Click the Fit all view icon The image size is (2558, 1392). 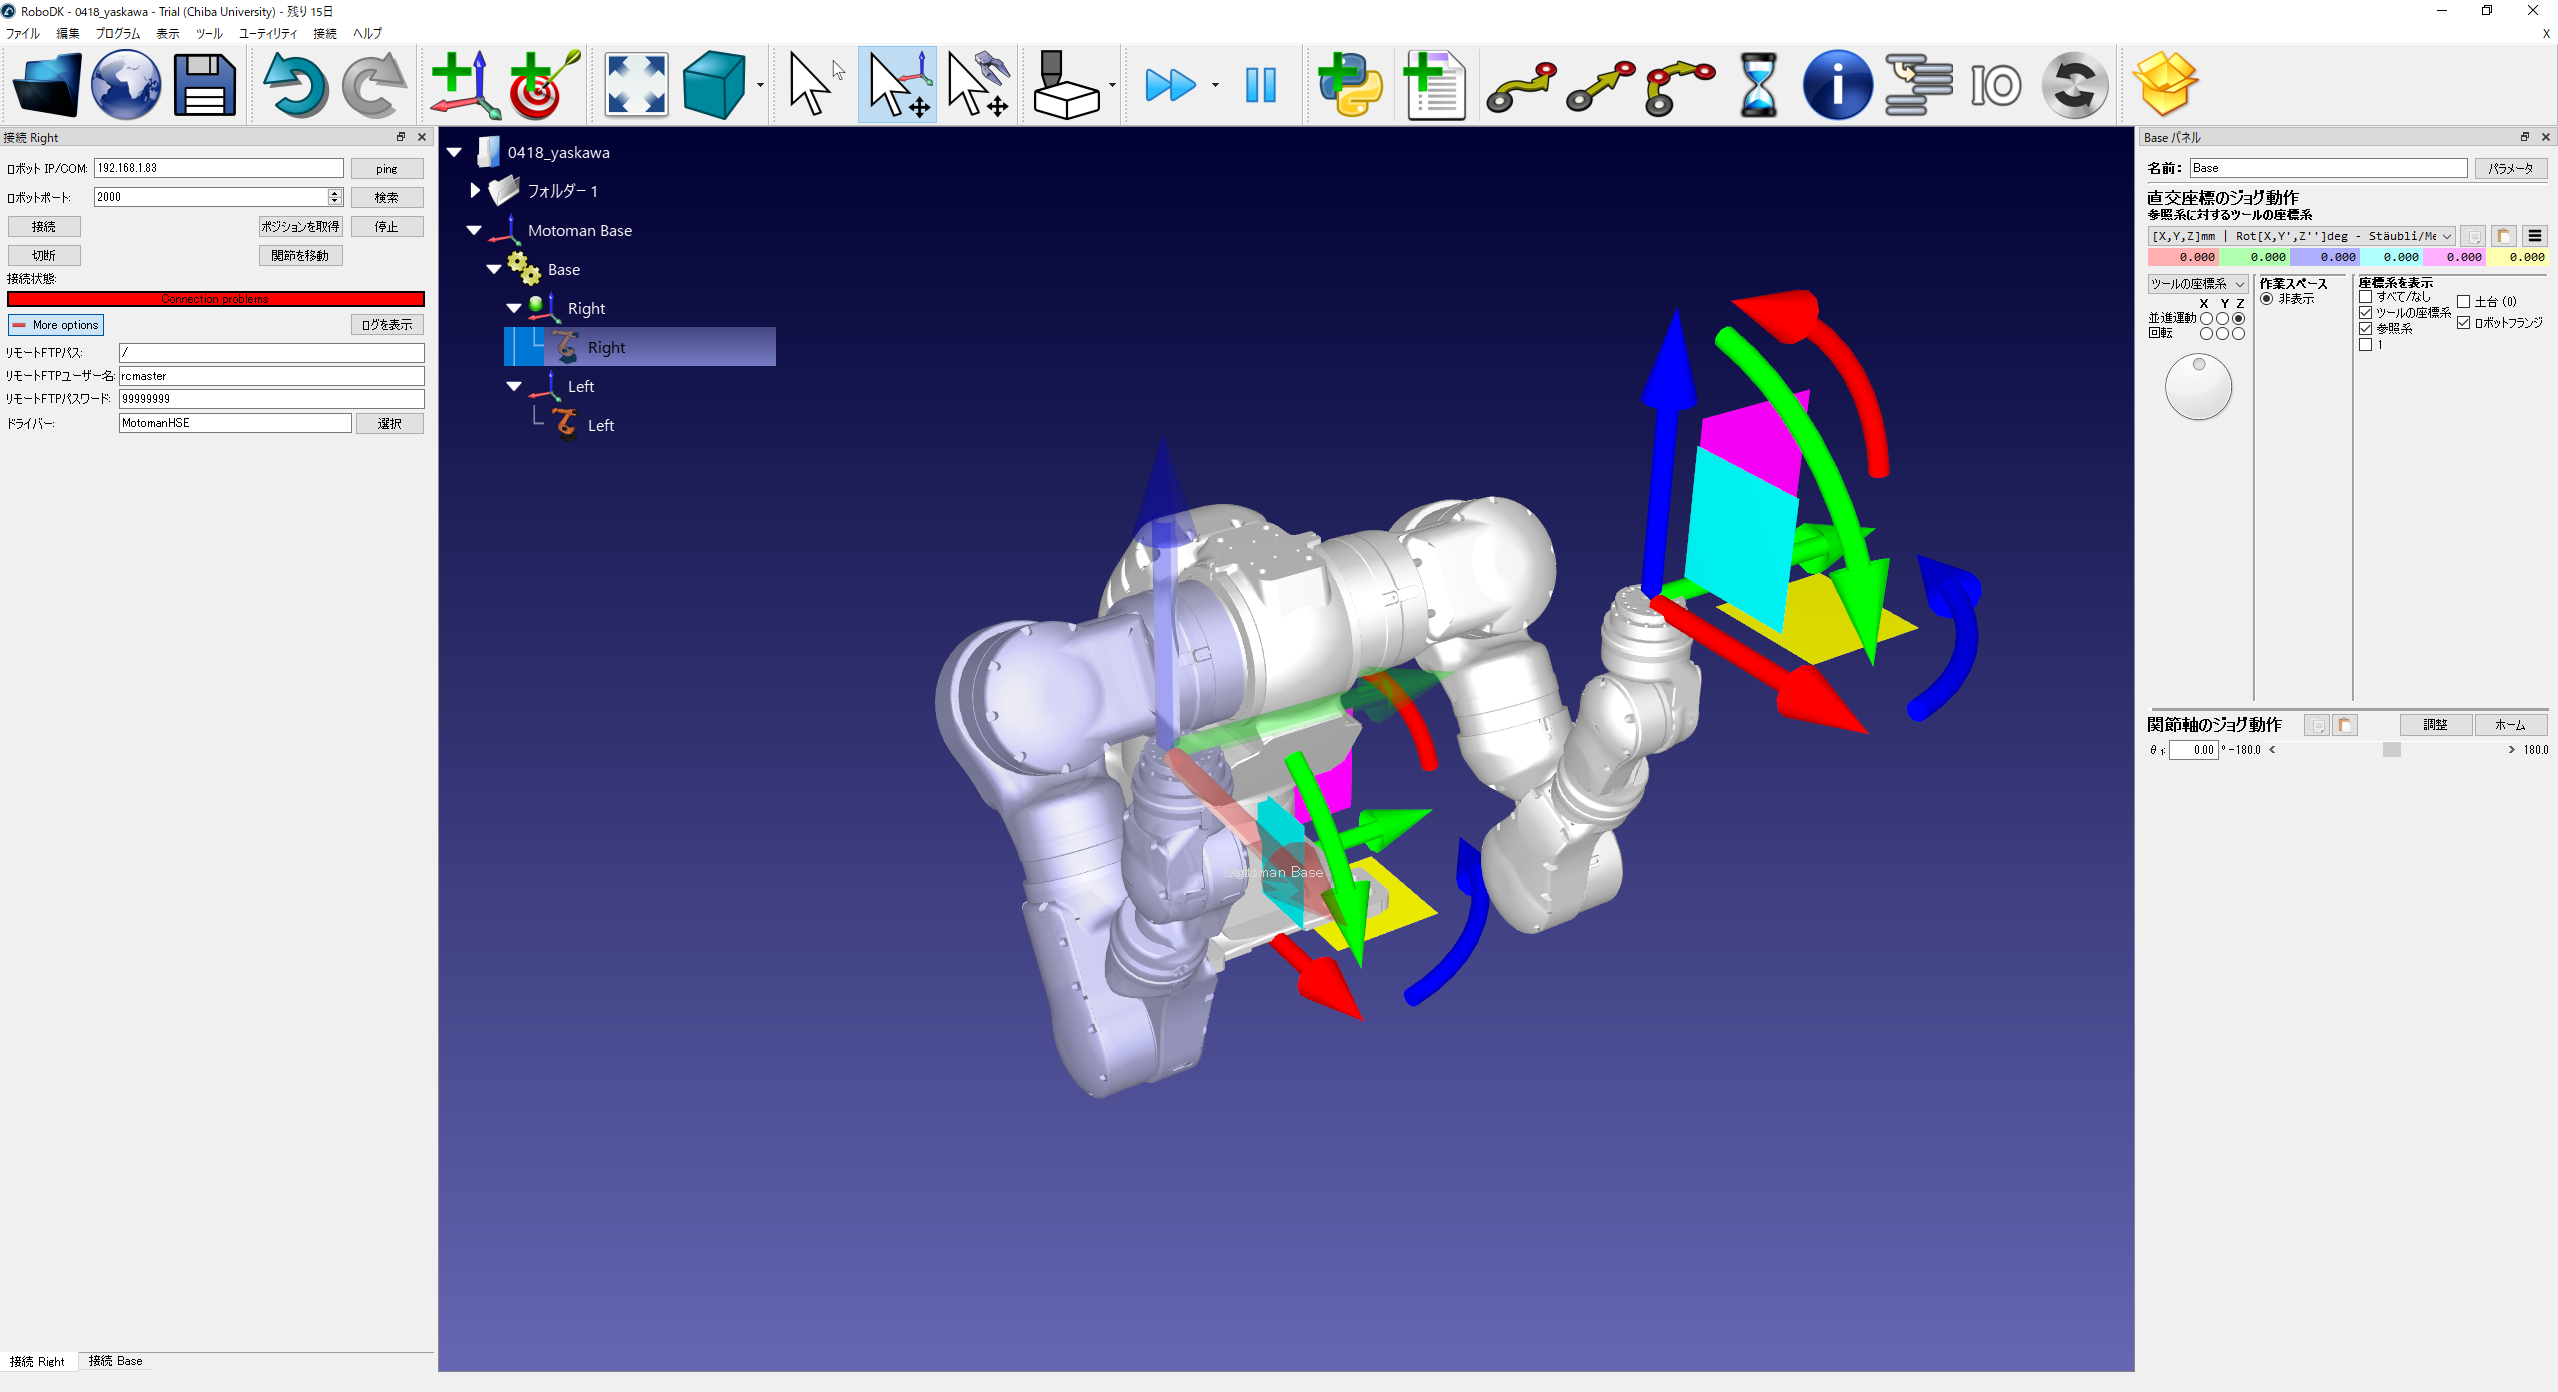(x=636, y=85)
